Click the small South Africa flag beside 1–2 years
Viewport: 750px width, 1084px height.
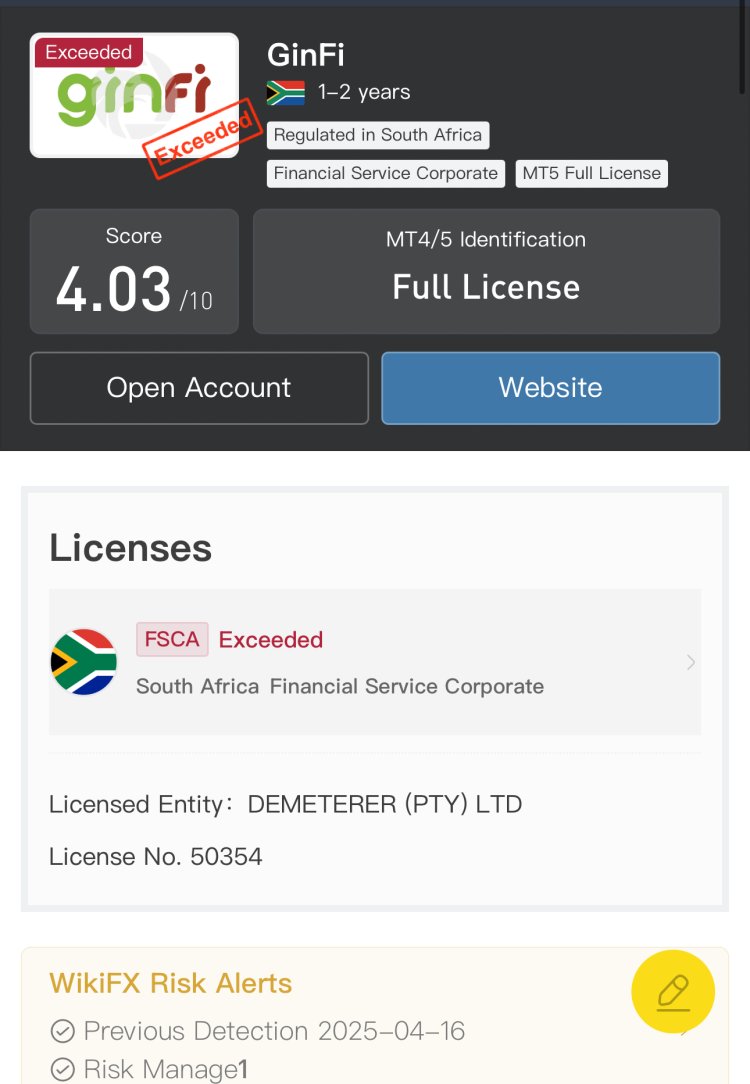tap(286, 93)
